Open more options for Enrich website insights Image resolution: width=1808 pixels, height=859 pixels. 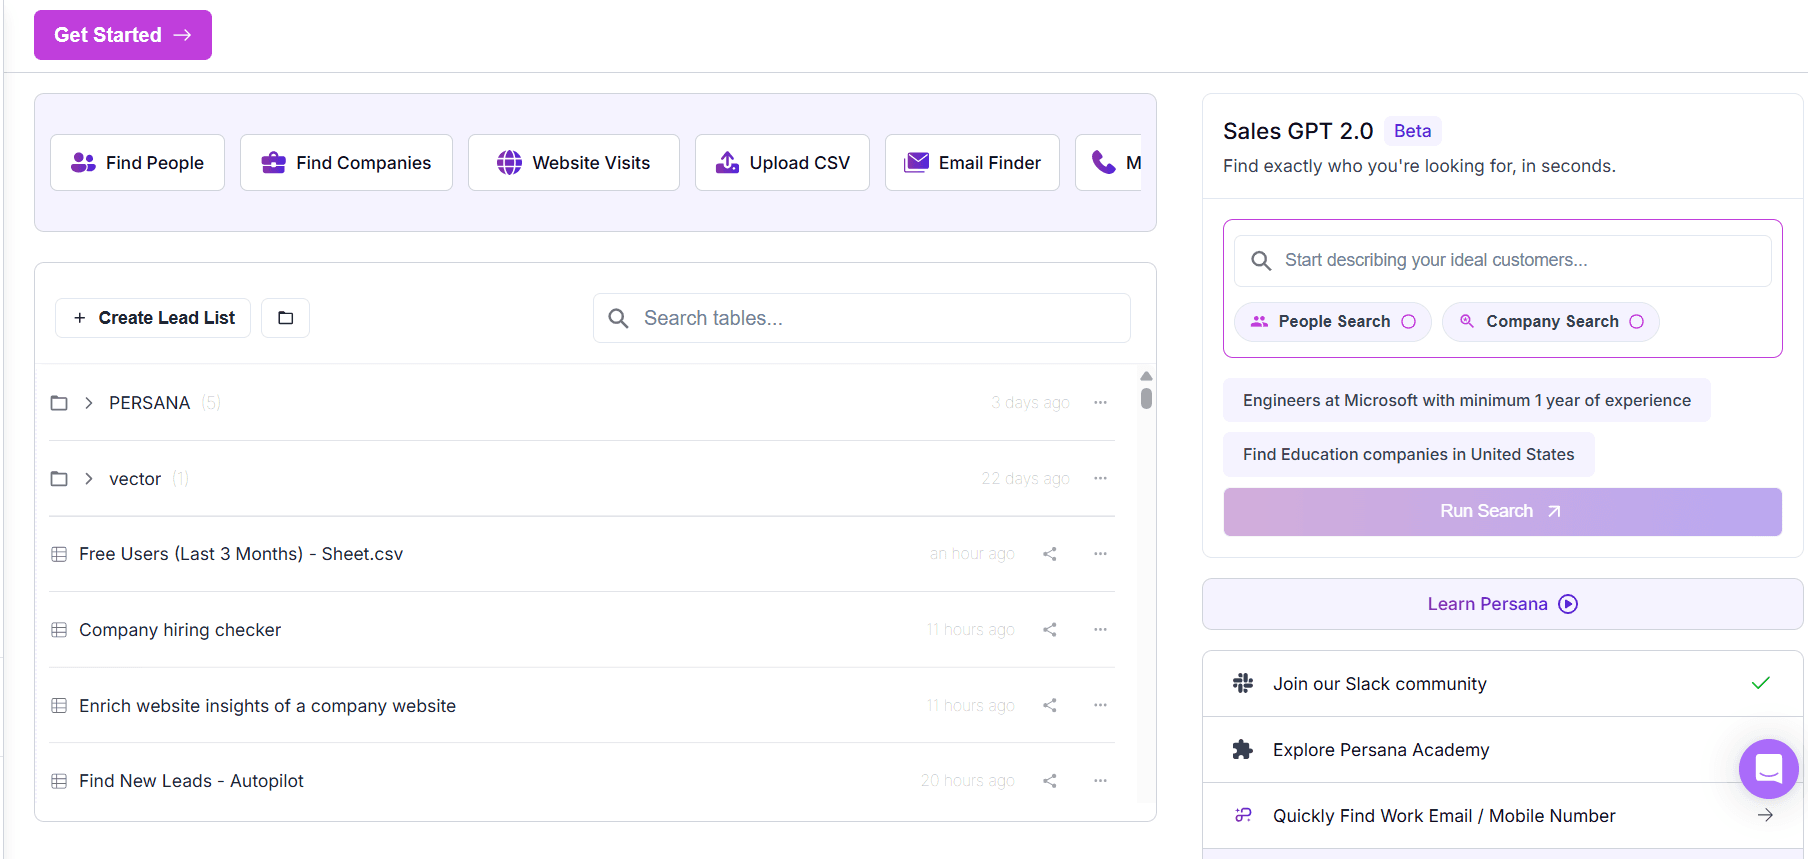(x=1100, y=705)
